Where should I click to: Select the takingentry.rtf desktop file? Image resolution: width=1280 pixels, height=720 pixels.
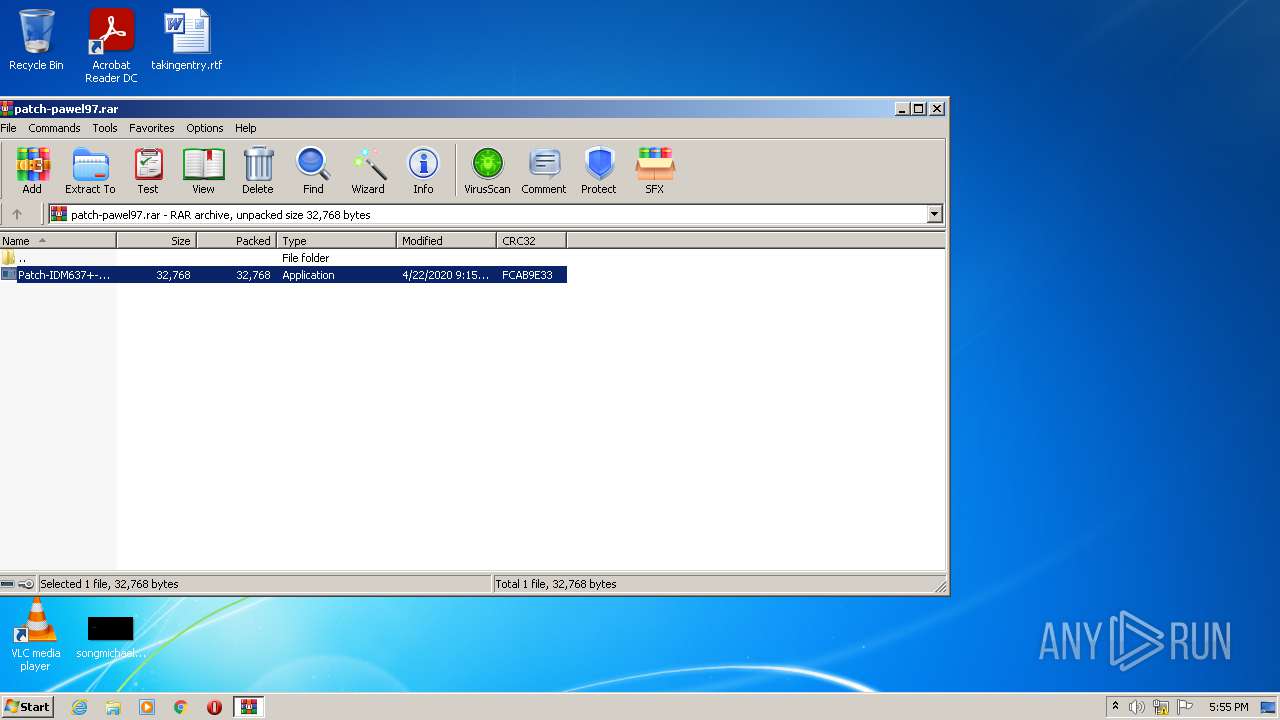point(187,40)
